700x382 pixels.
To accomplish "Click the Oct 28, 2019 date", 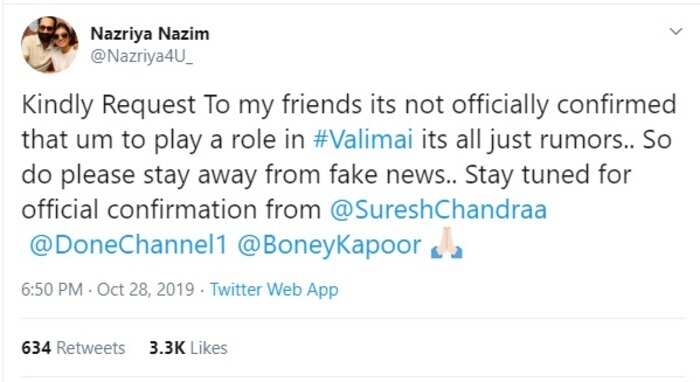I will point(146,289).
